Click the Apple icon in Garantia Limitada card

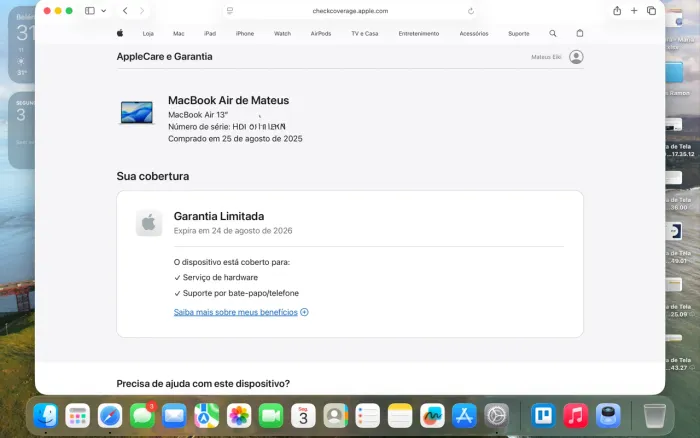149,222
